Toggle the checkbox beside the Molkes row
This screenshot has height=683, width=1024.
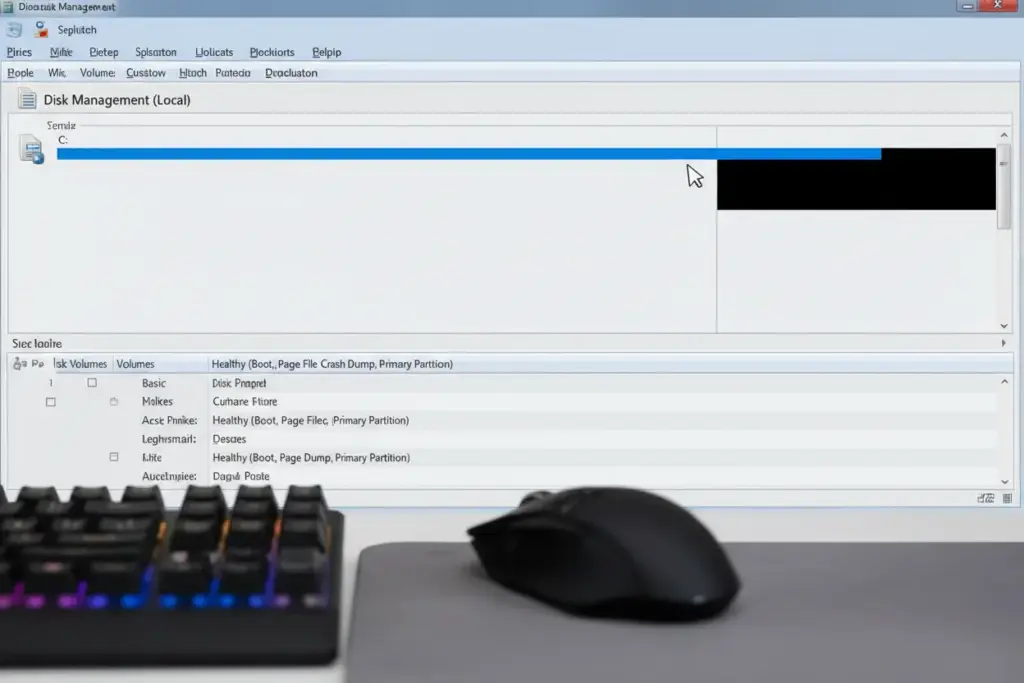(50, 401)
